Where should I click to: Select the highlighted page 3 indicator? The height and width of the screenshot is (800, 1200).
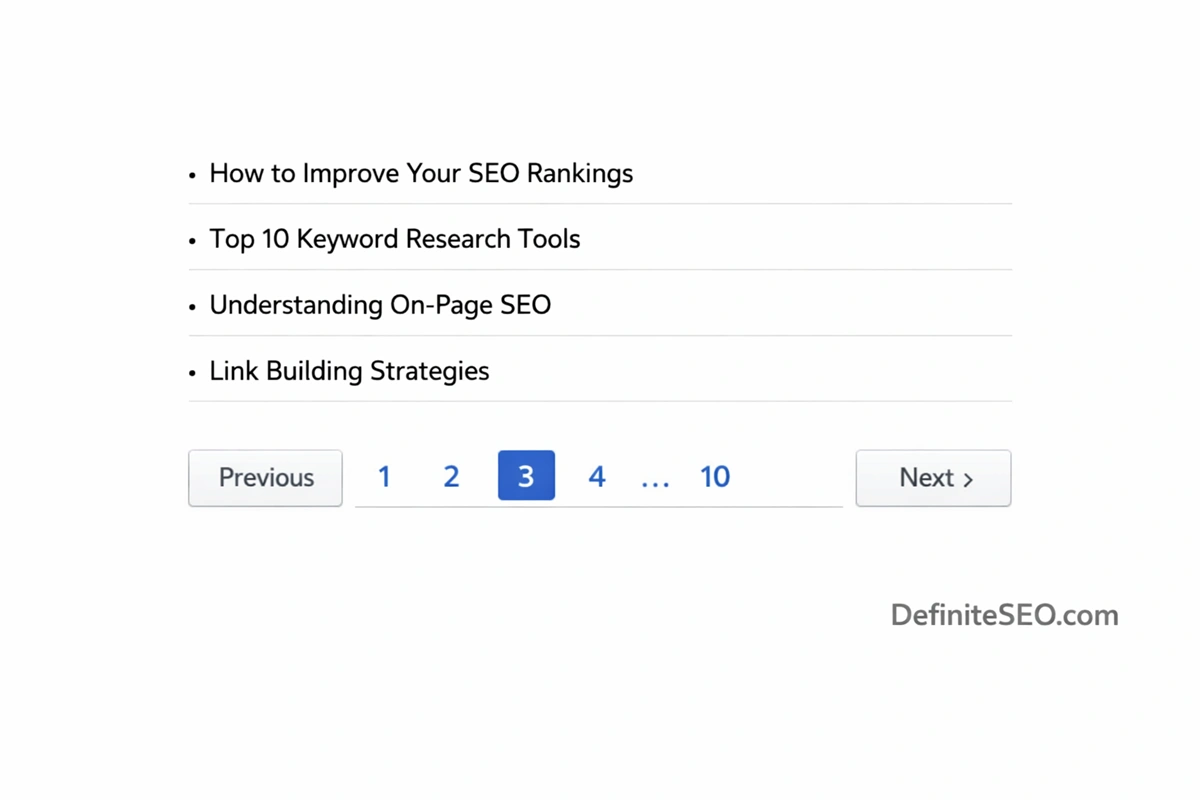(526, 475)
